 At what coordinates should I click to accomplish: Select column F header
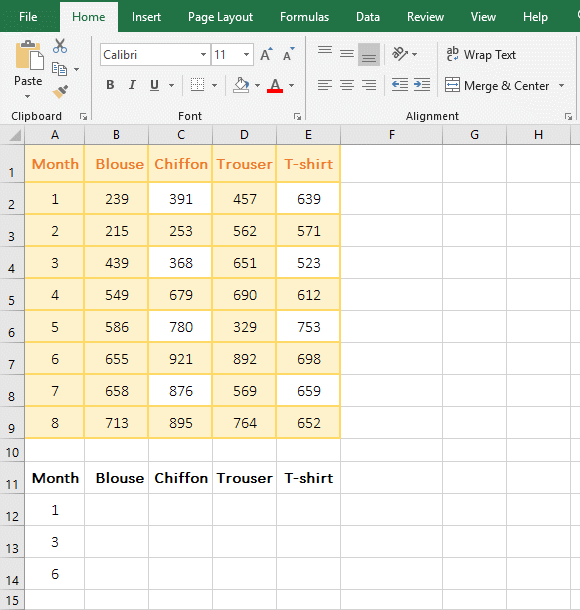pos(392,135)
